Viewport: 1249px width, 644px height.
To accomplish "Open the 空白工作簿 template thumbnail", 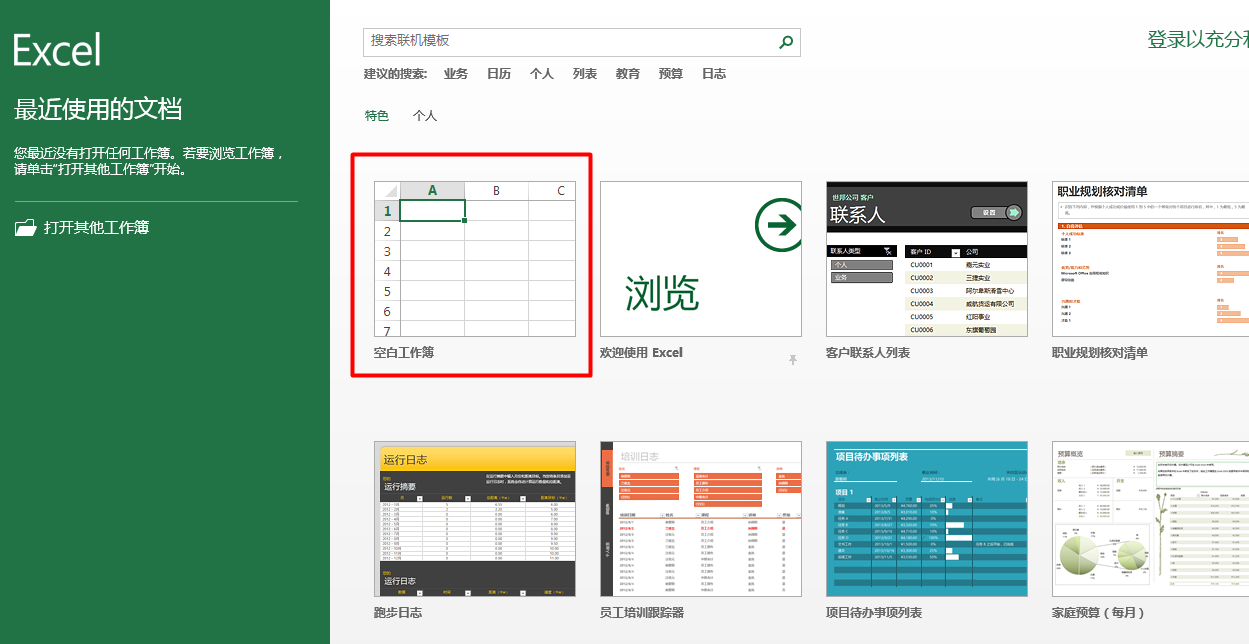I will click(475, 259).
